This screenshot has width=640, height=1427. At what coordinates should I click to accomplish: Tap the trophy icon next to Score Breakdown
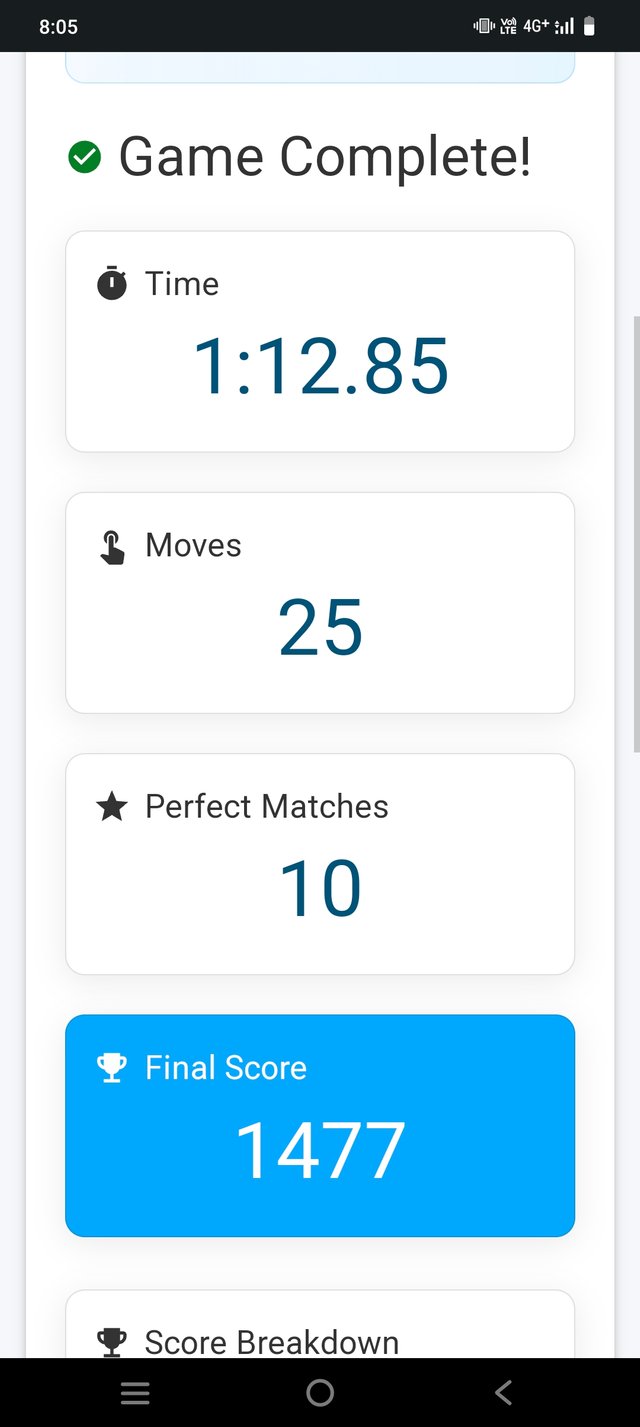(x=112, y=1341)
